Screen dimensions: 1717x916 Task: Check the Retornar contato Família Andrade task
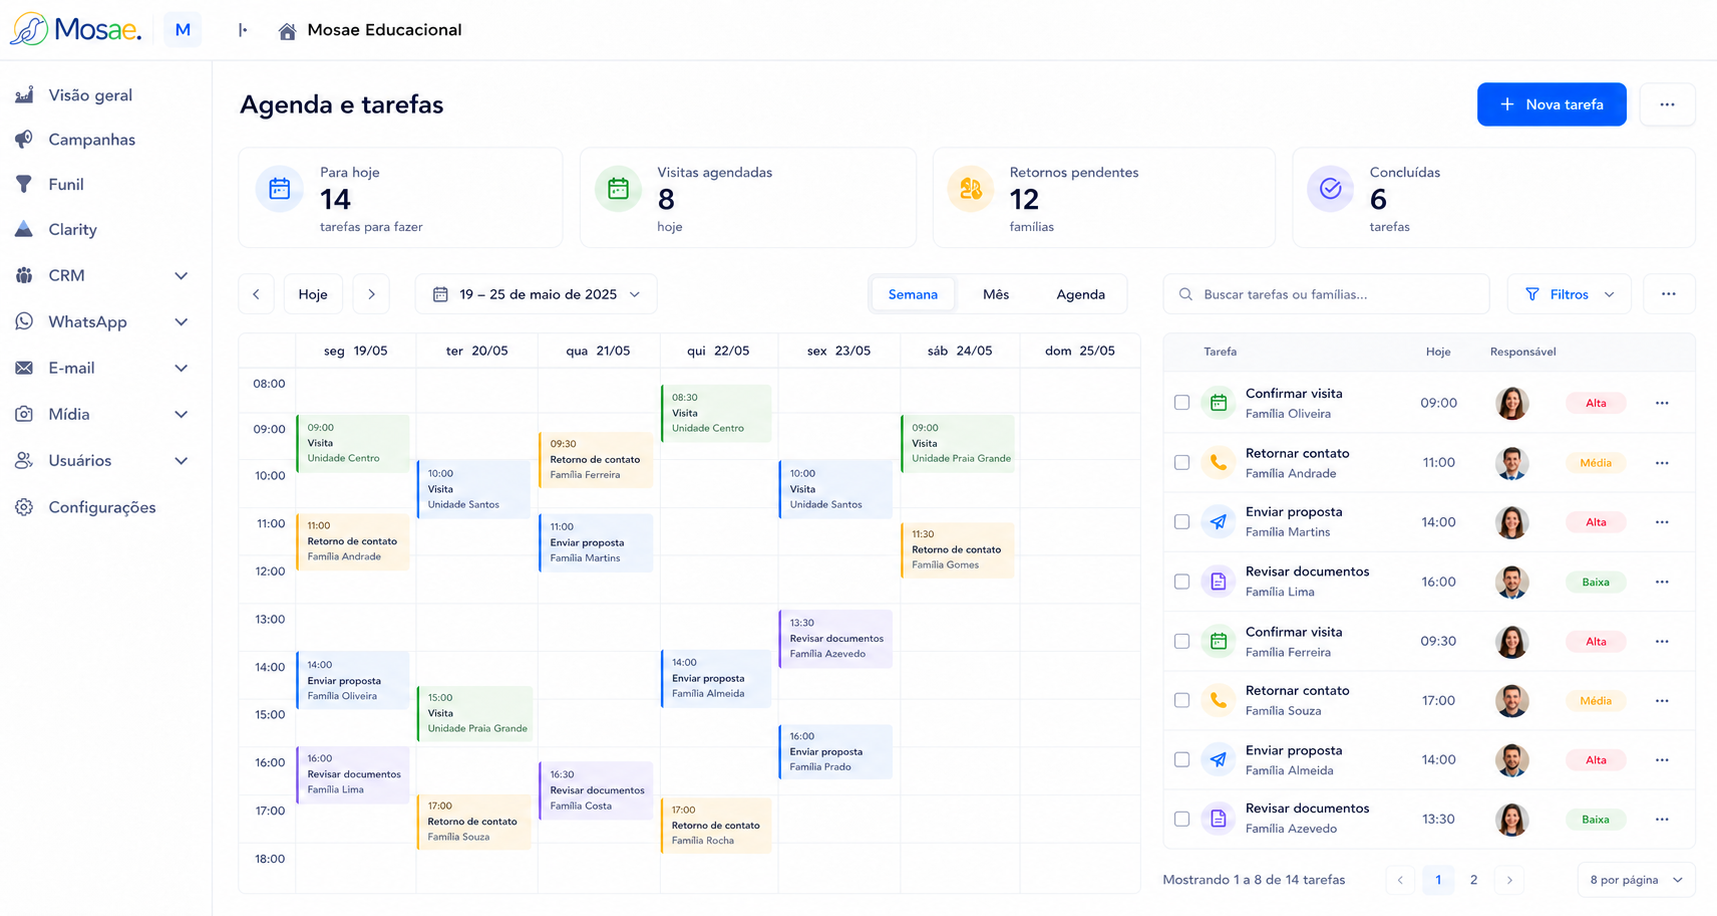pos(1182,463)
